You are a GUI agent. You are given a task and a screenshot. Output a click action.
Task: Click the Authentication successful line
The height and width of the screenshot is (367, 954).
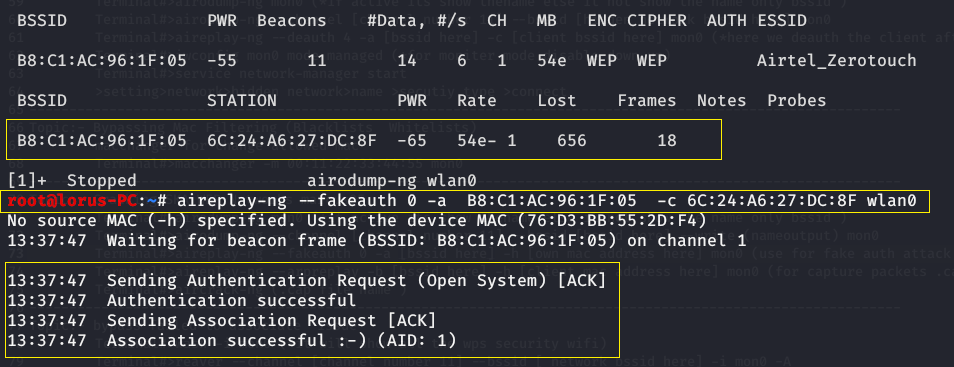(182, 300)
